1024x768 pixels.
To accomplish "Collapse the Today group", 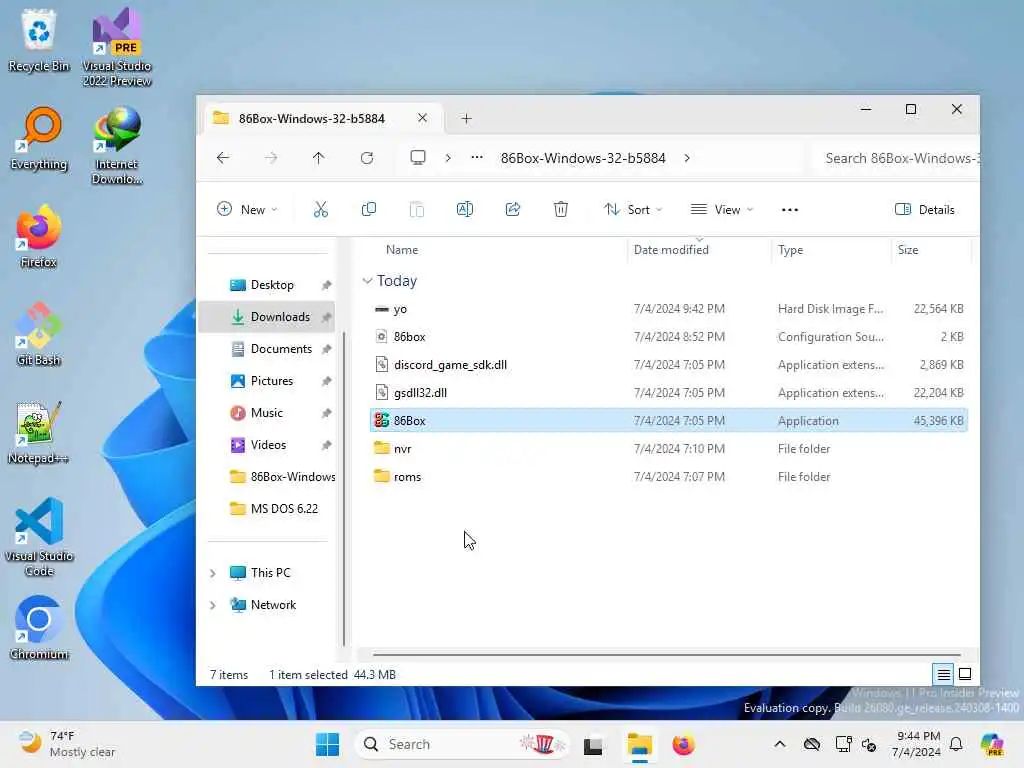I will (x=367, y=281).
